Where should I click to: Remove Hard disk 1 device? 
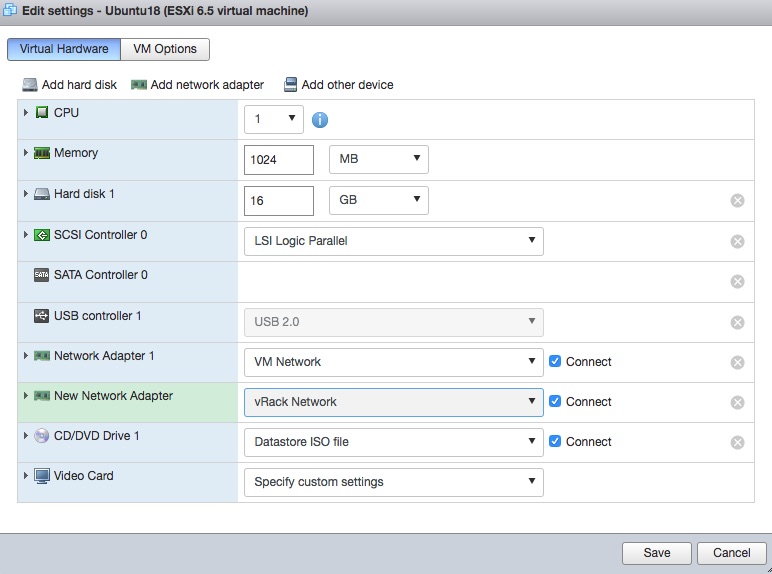point(737,200)
